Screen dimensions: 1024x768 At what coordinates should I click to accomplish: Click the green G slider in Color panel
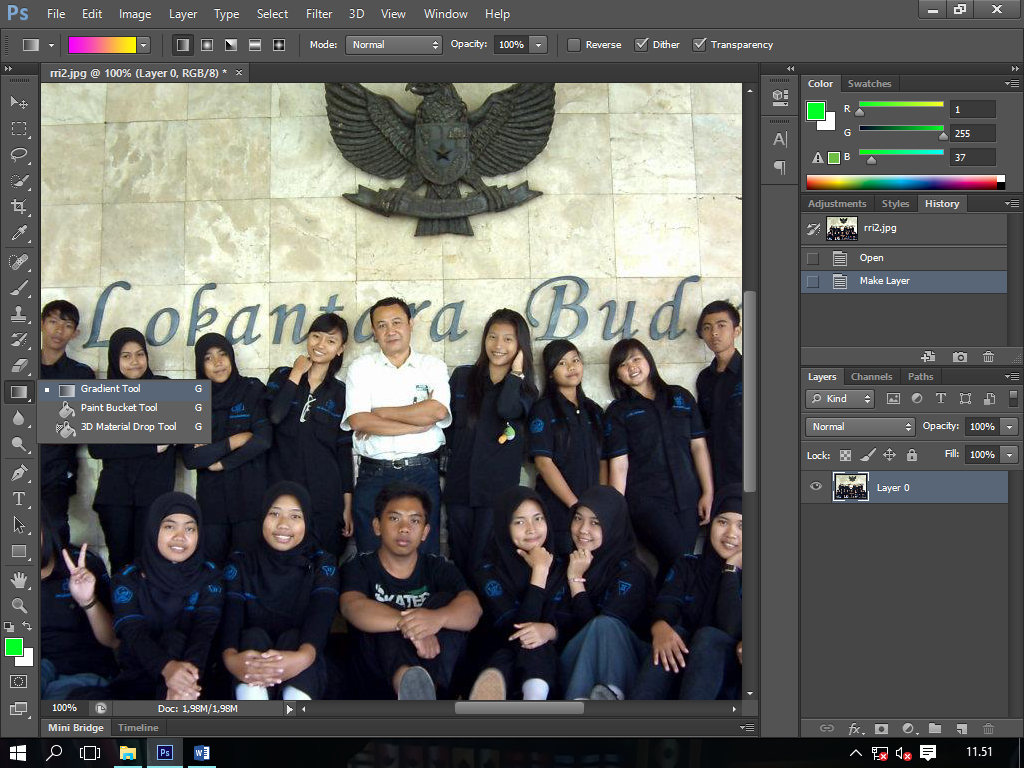pyautogui.click(x=901, y=129)
